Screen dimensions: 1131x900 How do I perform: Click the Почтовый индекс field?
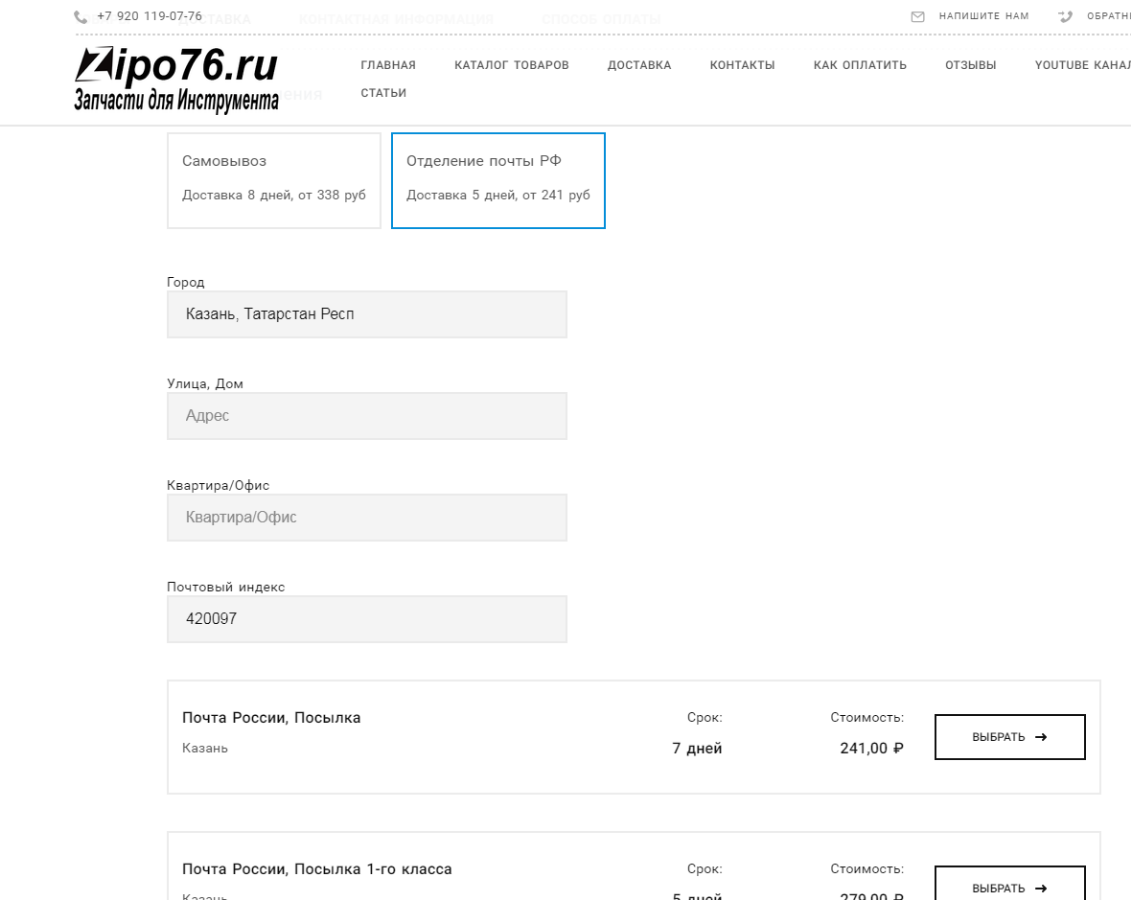[366, 620]
